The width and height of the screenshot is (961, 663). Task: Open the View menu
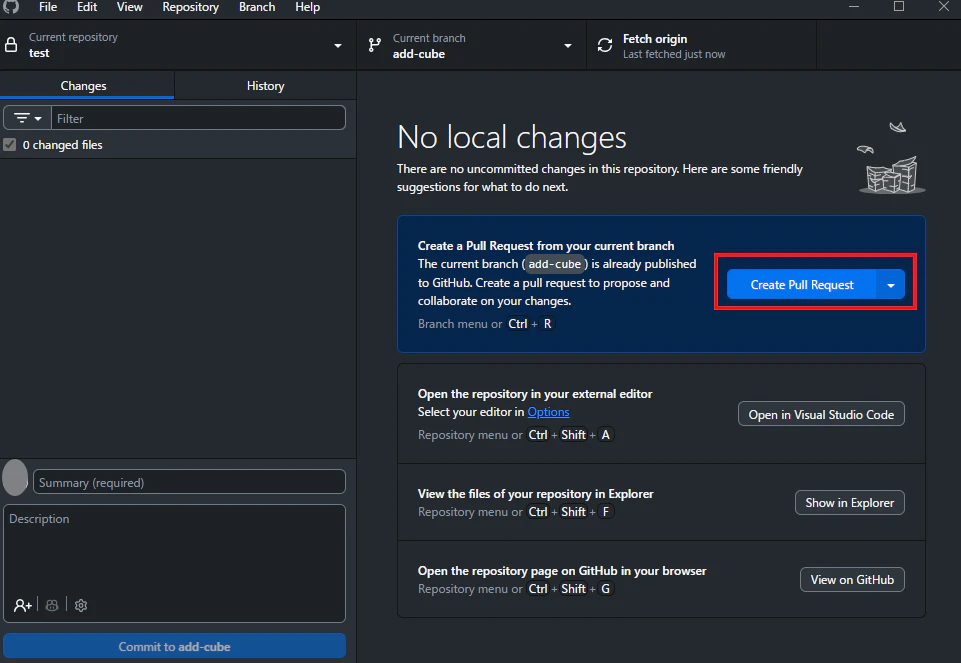(129, 7)
